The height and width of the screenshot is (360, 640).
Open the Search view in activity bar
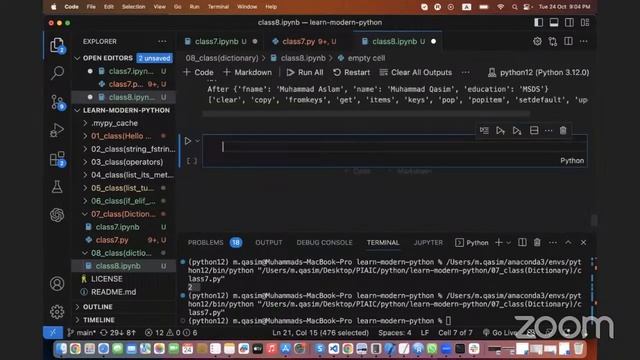coord(57,73)
